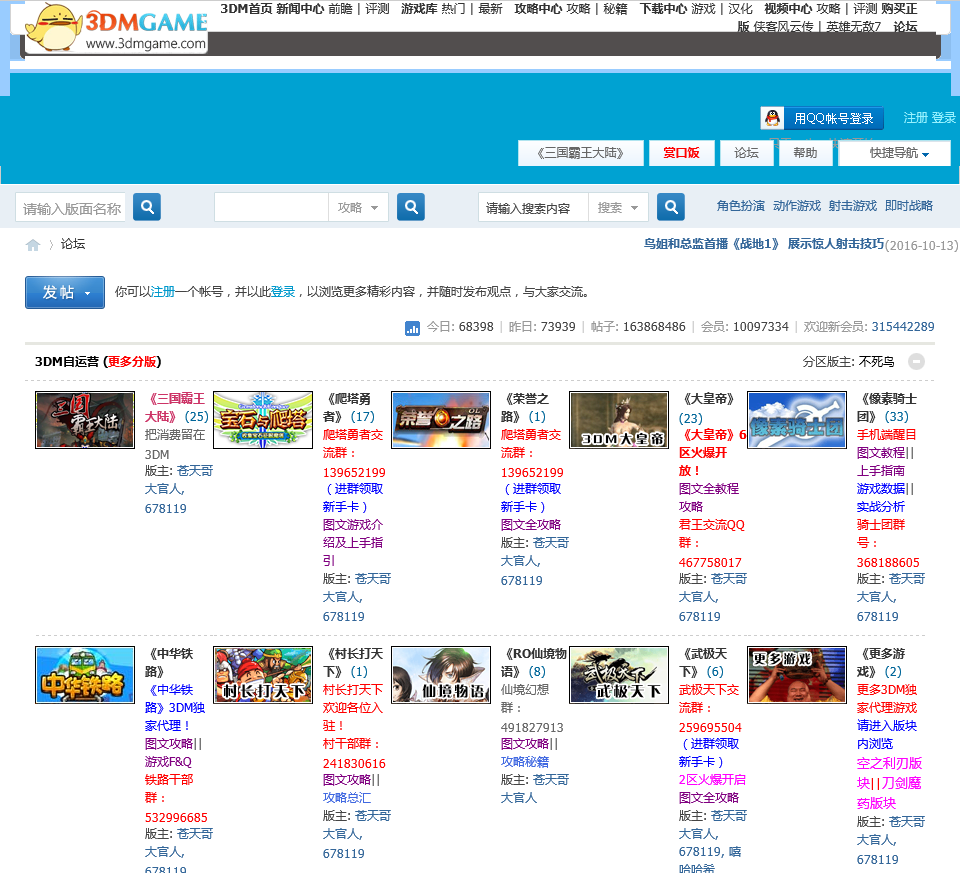Click 新闻中心 in top menu
This screenshot has height=873, width=960.
(300, 9)
